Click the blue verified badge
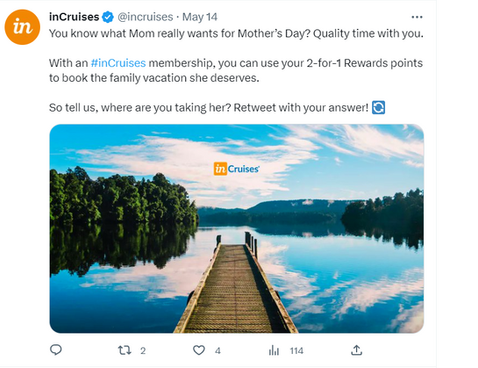Image resolution: width=478 pixels, height=368 pixels. (108, 17)
